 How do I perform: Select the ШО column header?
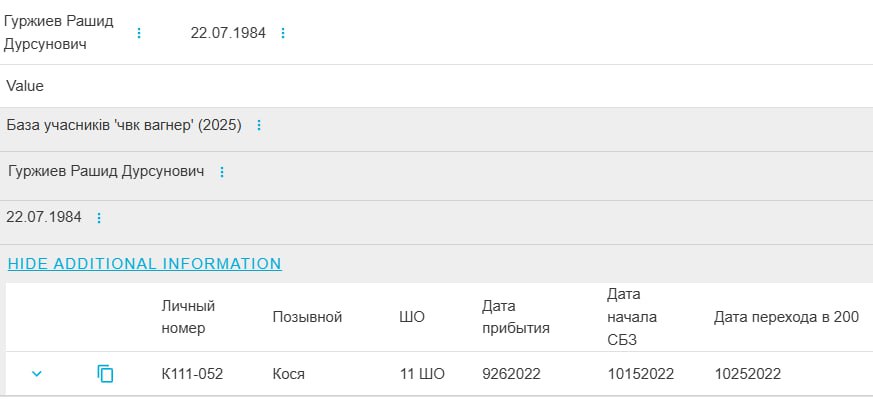[412, 317]
